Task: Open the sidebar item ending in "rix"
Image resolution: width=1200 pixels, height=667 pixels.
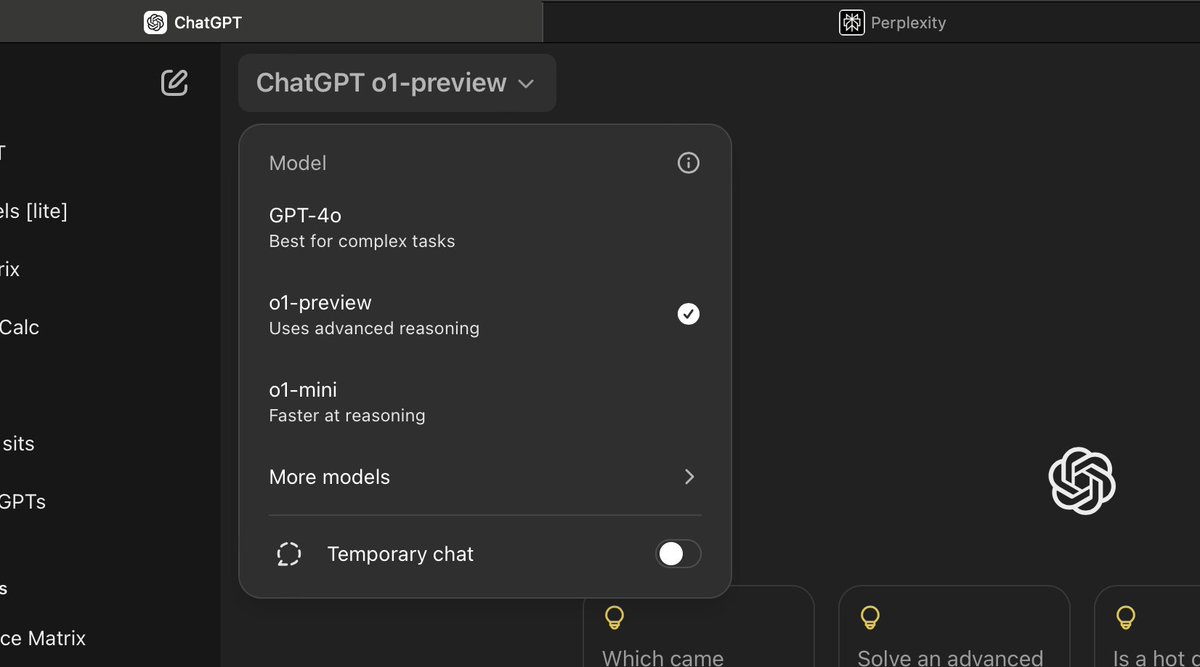Action: tap(10, 269)
